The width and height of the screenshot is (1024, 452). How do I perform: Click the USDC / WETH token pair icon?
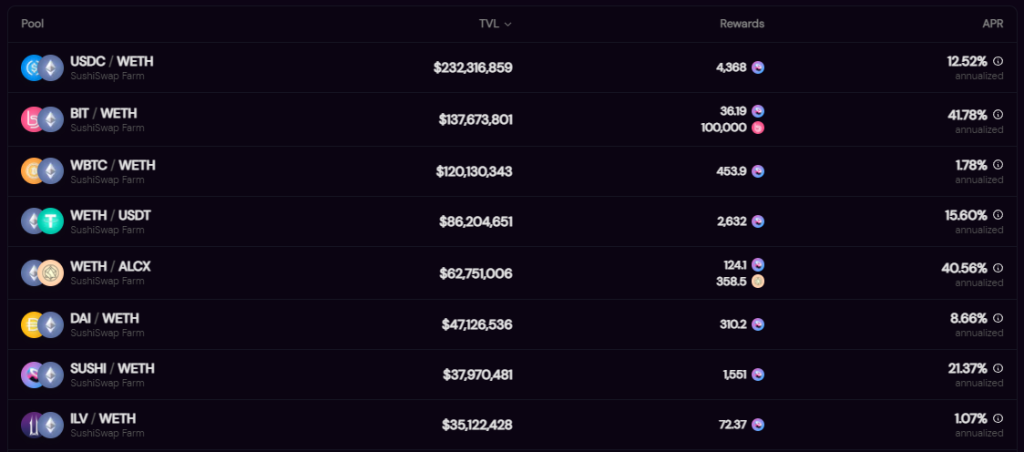(x=42, y=68)
